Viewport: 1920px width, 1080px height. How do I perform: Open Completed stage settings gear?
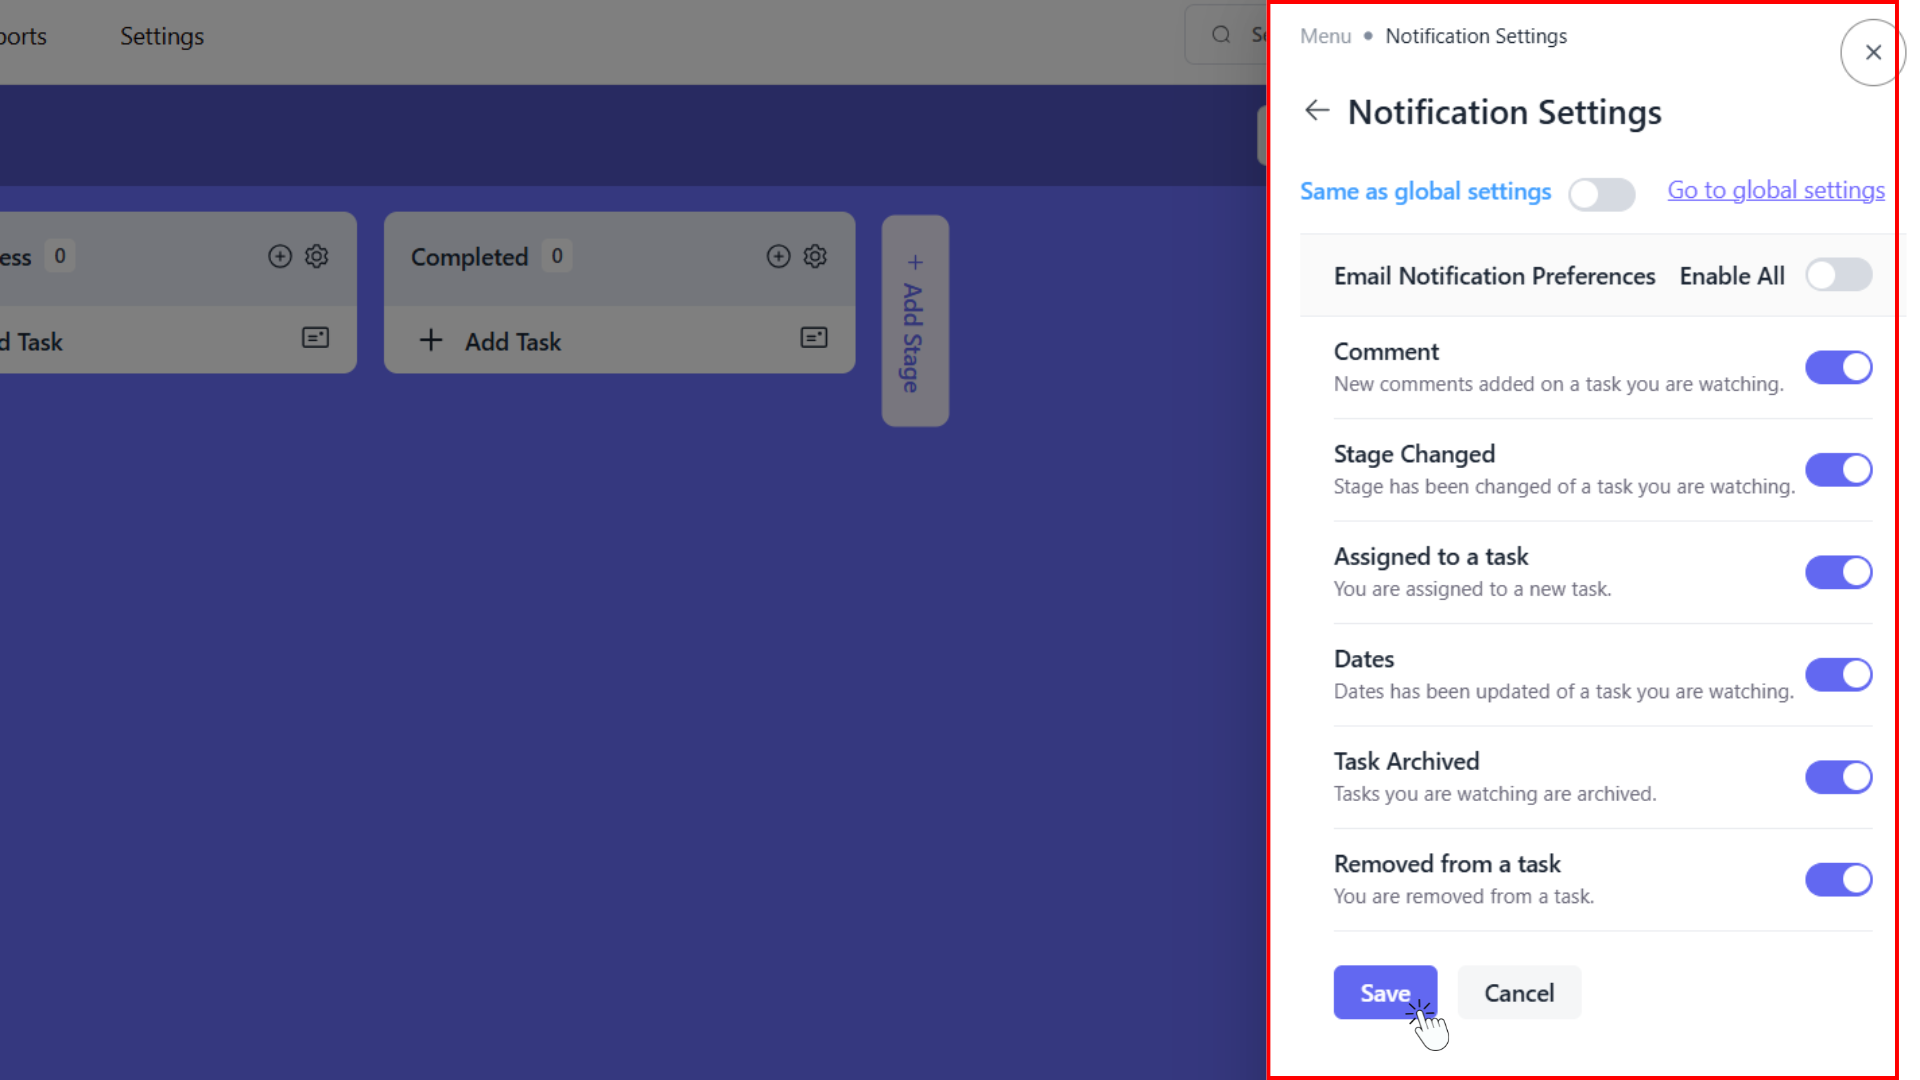coord(815,257)
